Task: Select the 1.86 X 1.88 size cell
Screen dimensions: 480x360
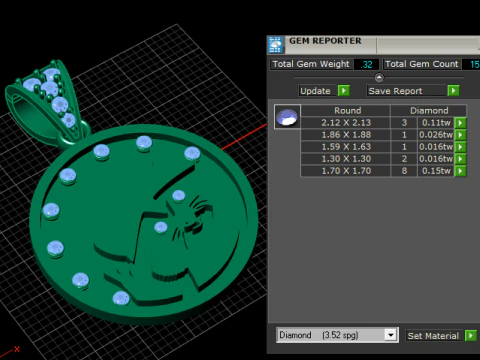Action: click(346, 135)
